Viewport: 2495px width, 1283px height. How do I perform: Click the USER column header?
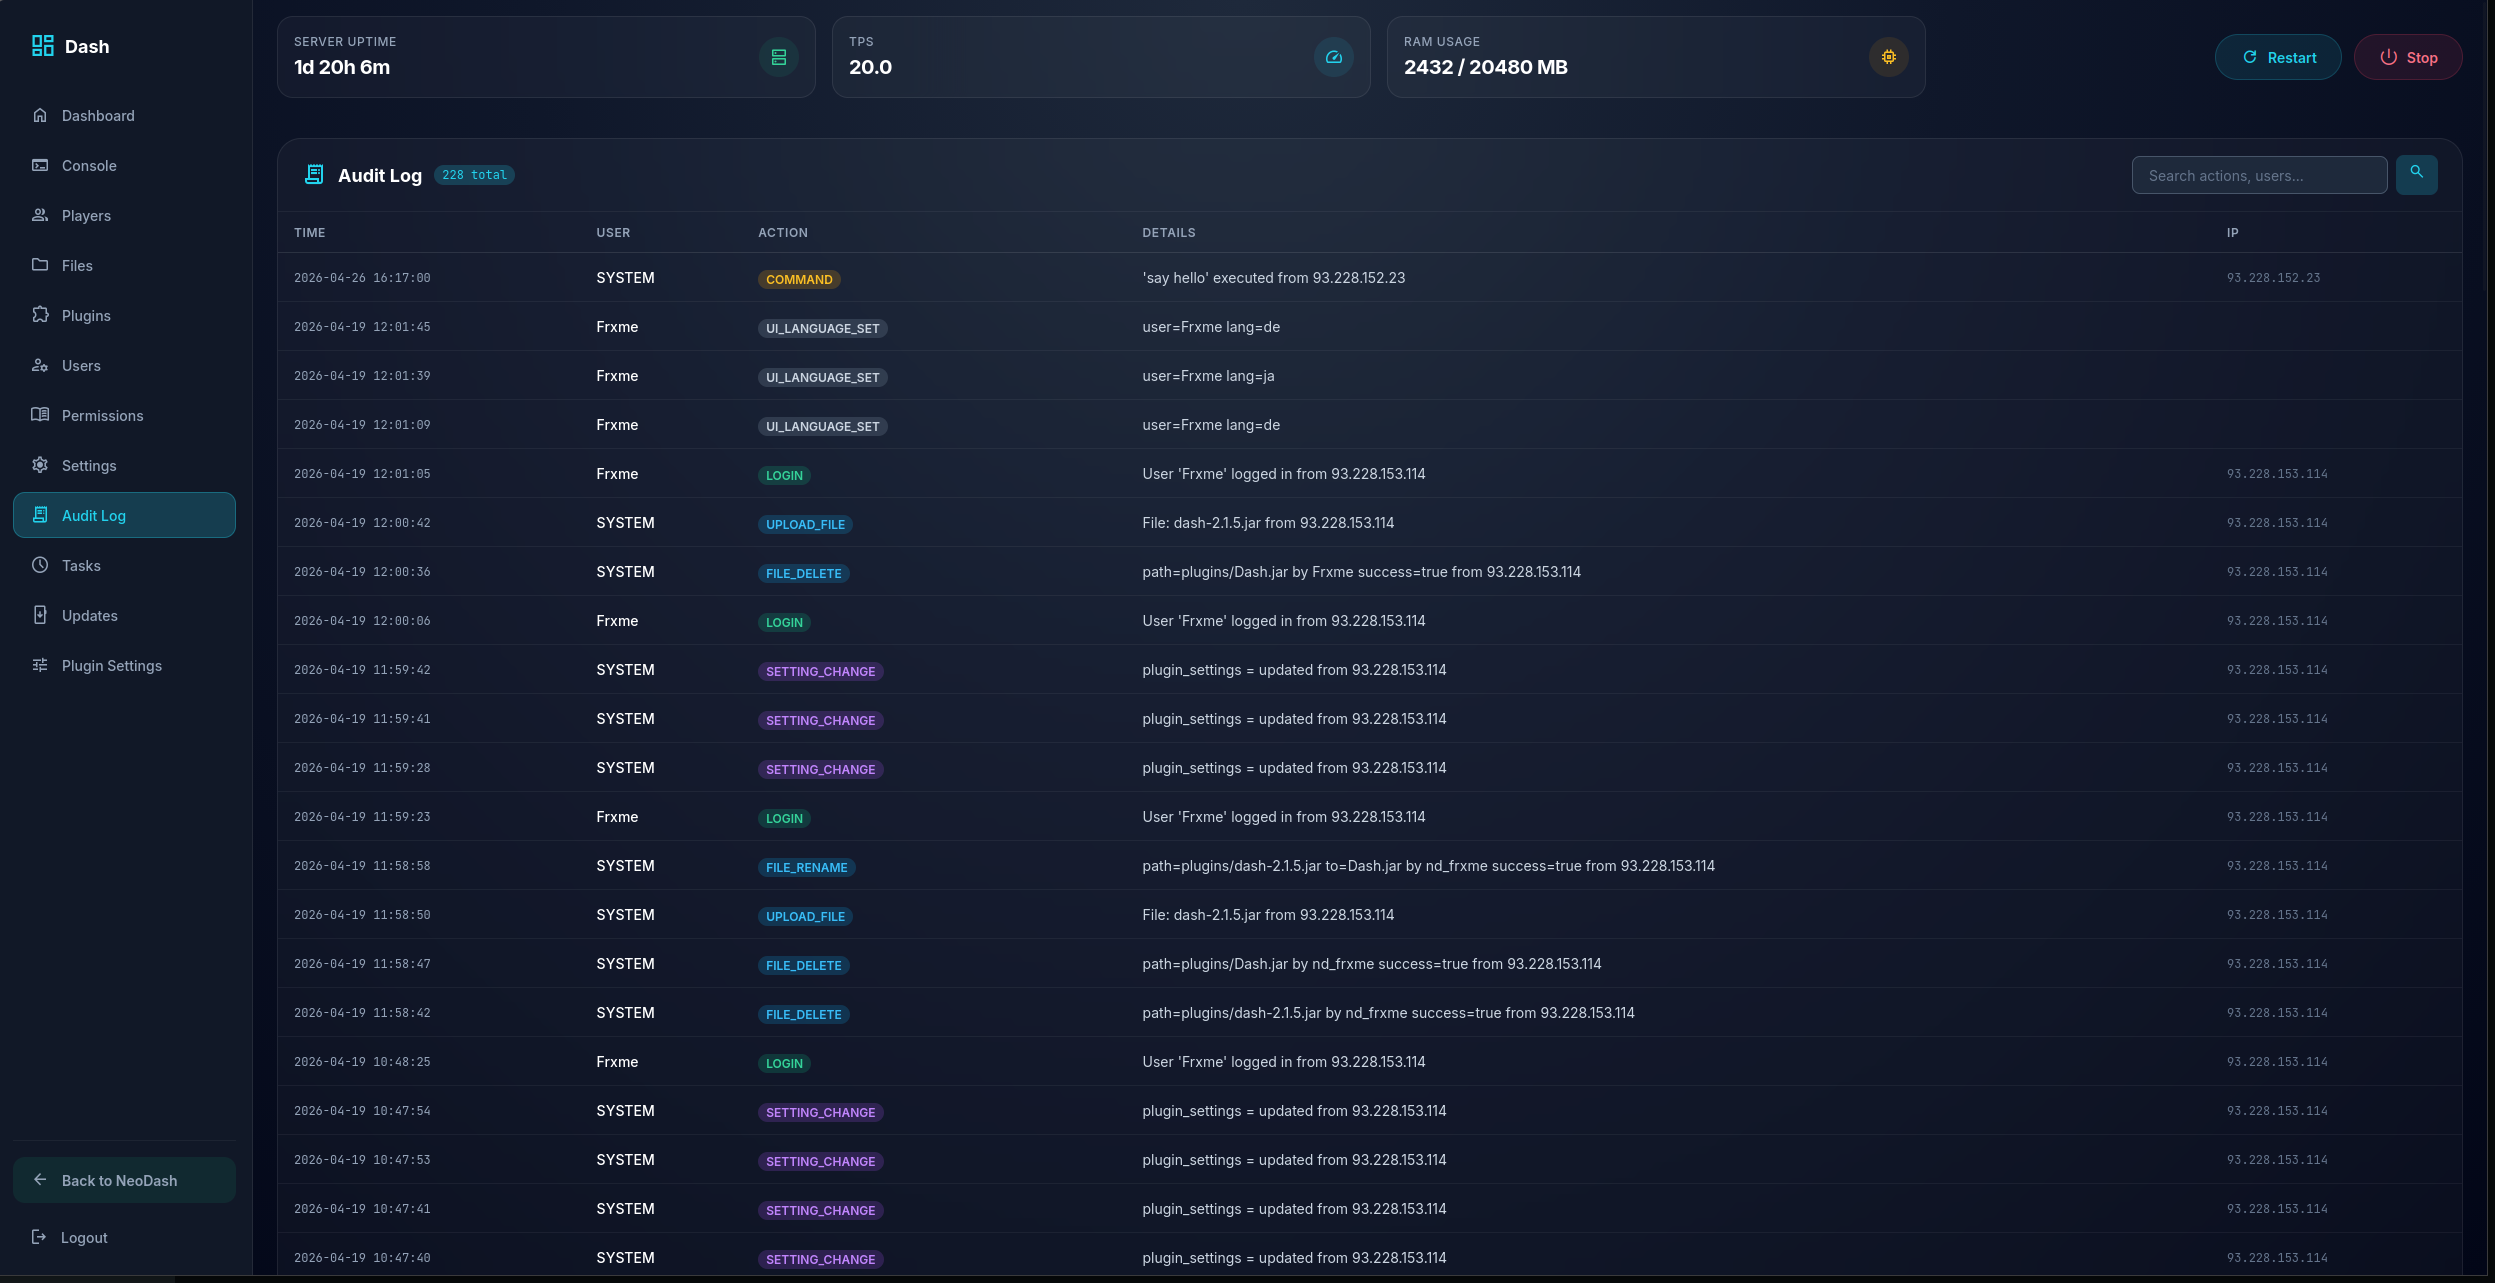[x=613, y=232]
